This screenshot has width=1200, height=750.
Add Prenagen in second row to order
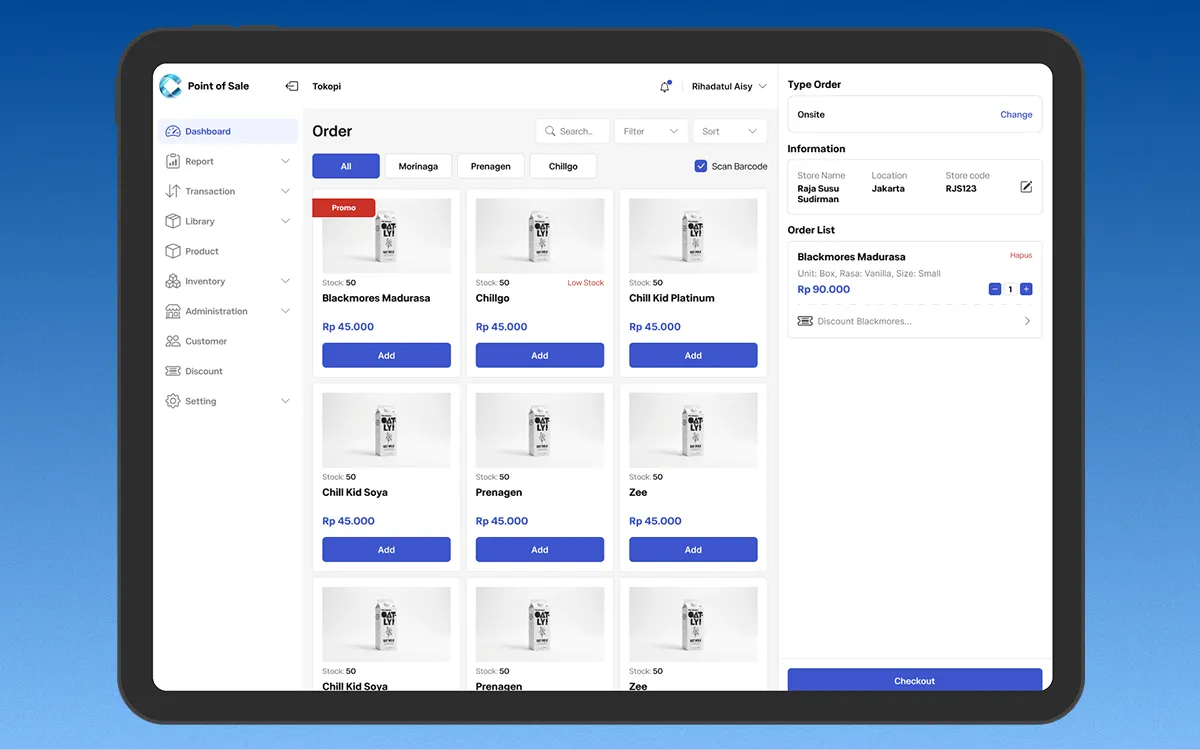point(540,549)
